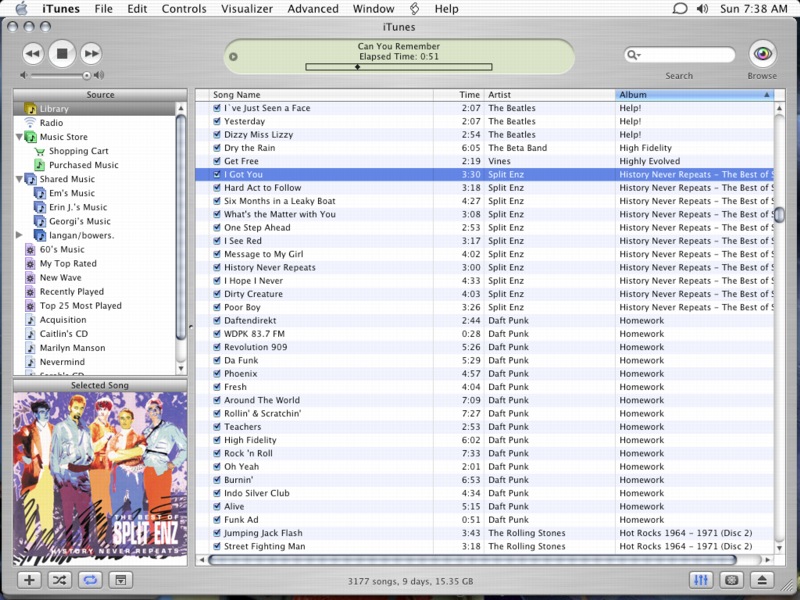Go back to previous song
Viewport: 800px width, 600px height.
point(32,53)
